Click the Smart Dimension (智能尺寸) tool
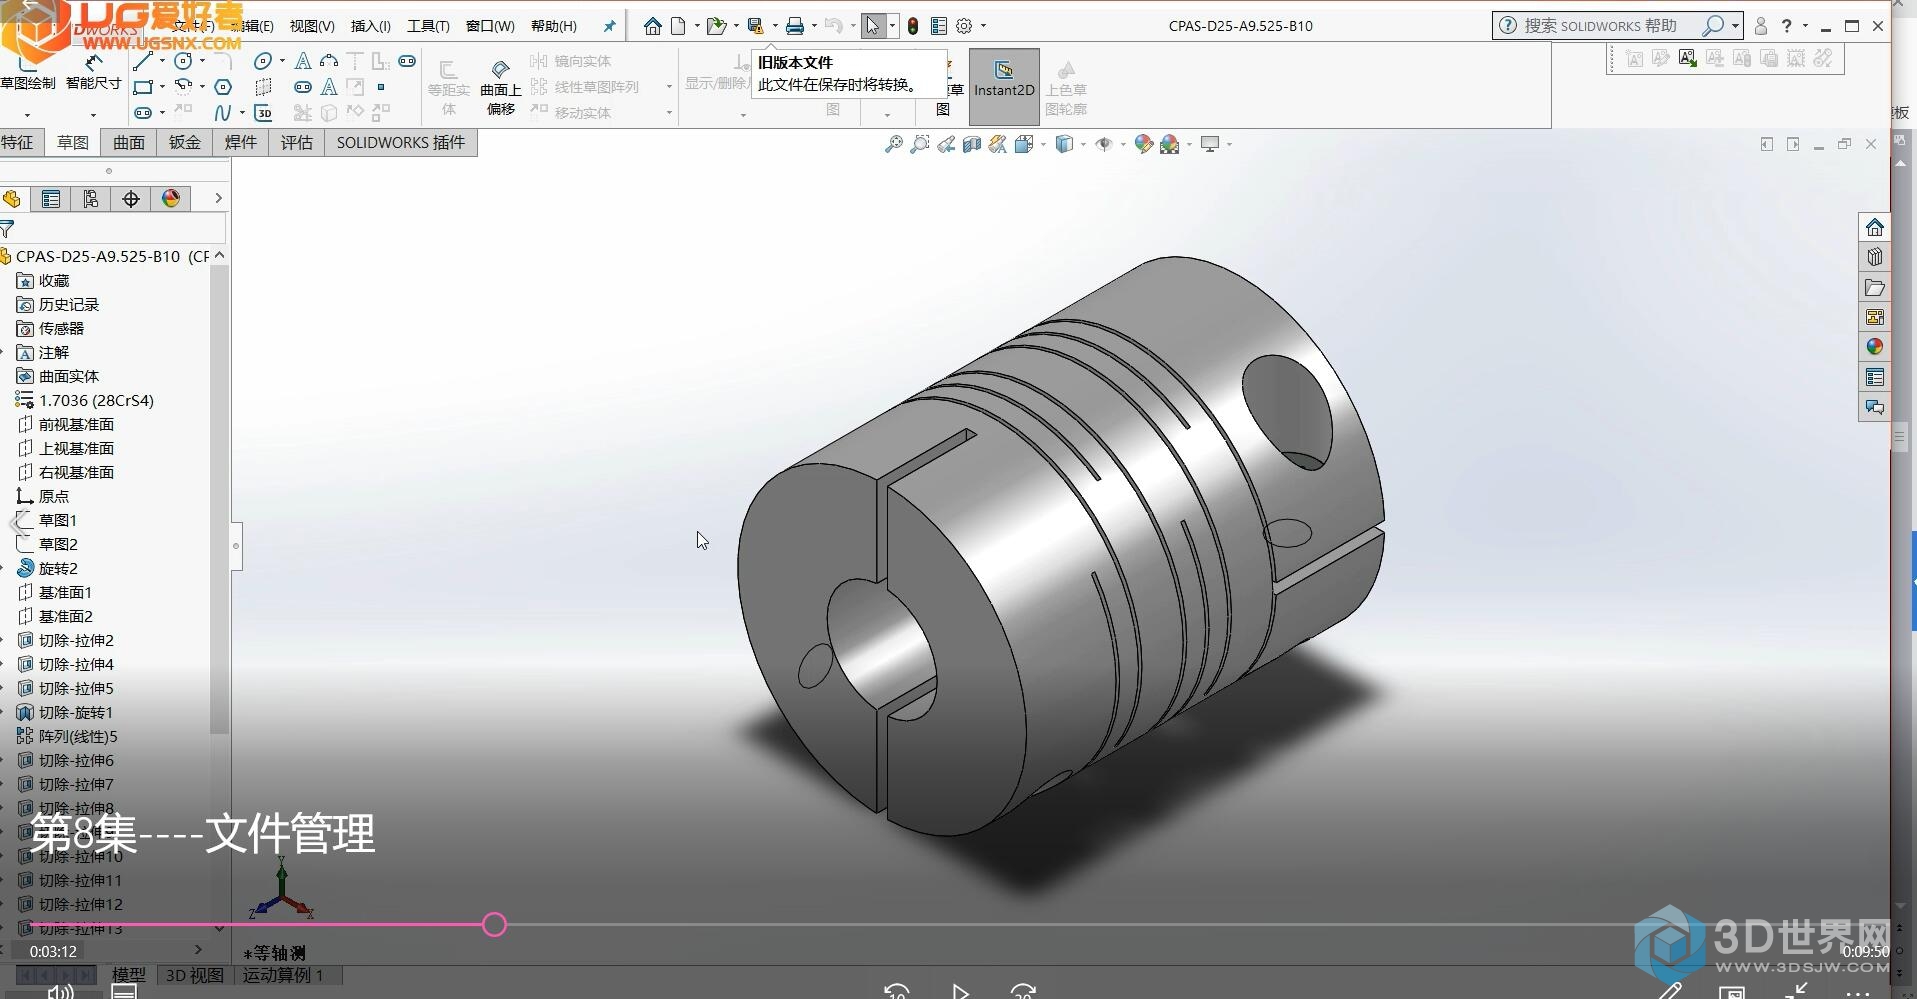 (93, 72)
